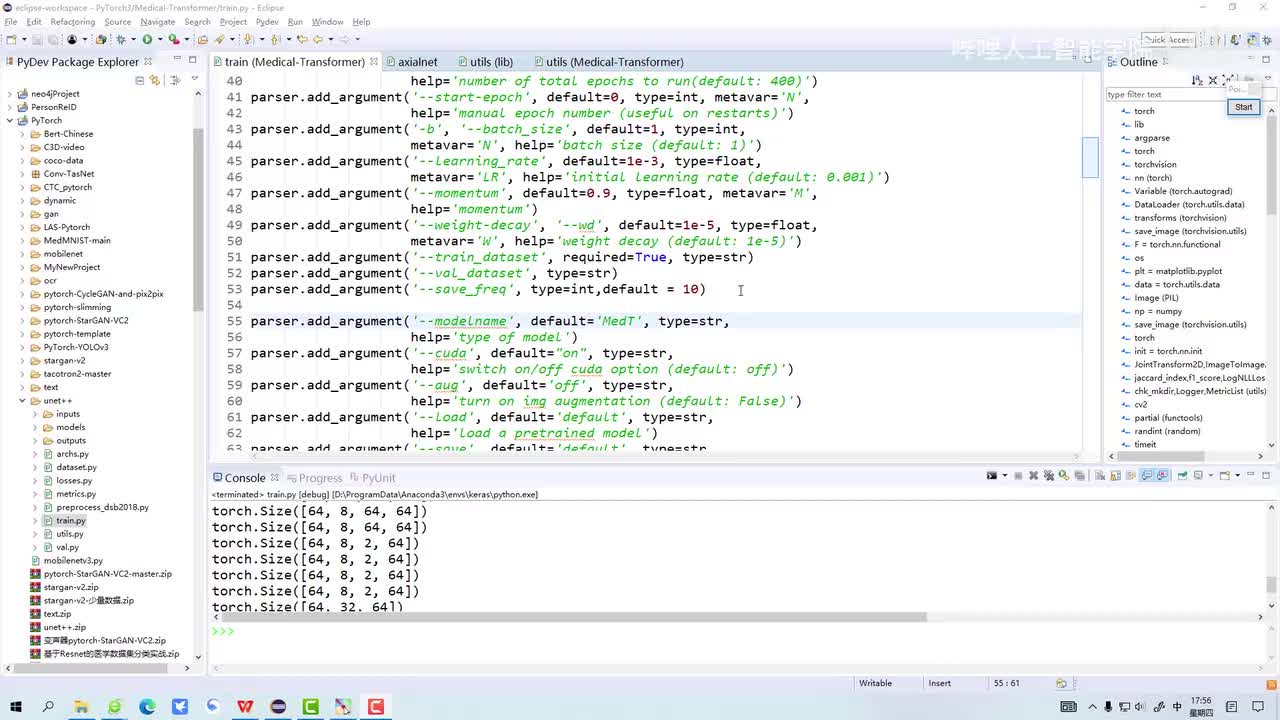Toggle show console on standard error change
Screen dimensions: 1280x720
[1162, 476]
